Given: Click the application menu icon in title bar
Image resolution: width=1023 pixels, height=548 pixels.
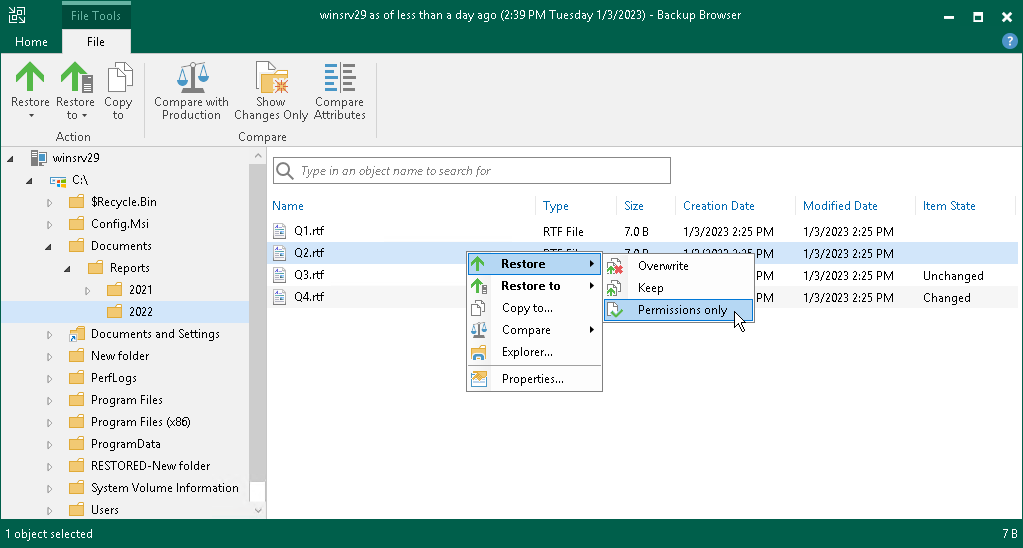Looking at the screenshot, I should click(x=18, y=16).
